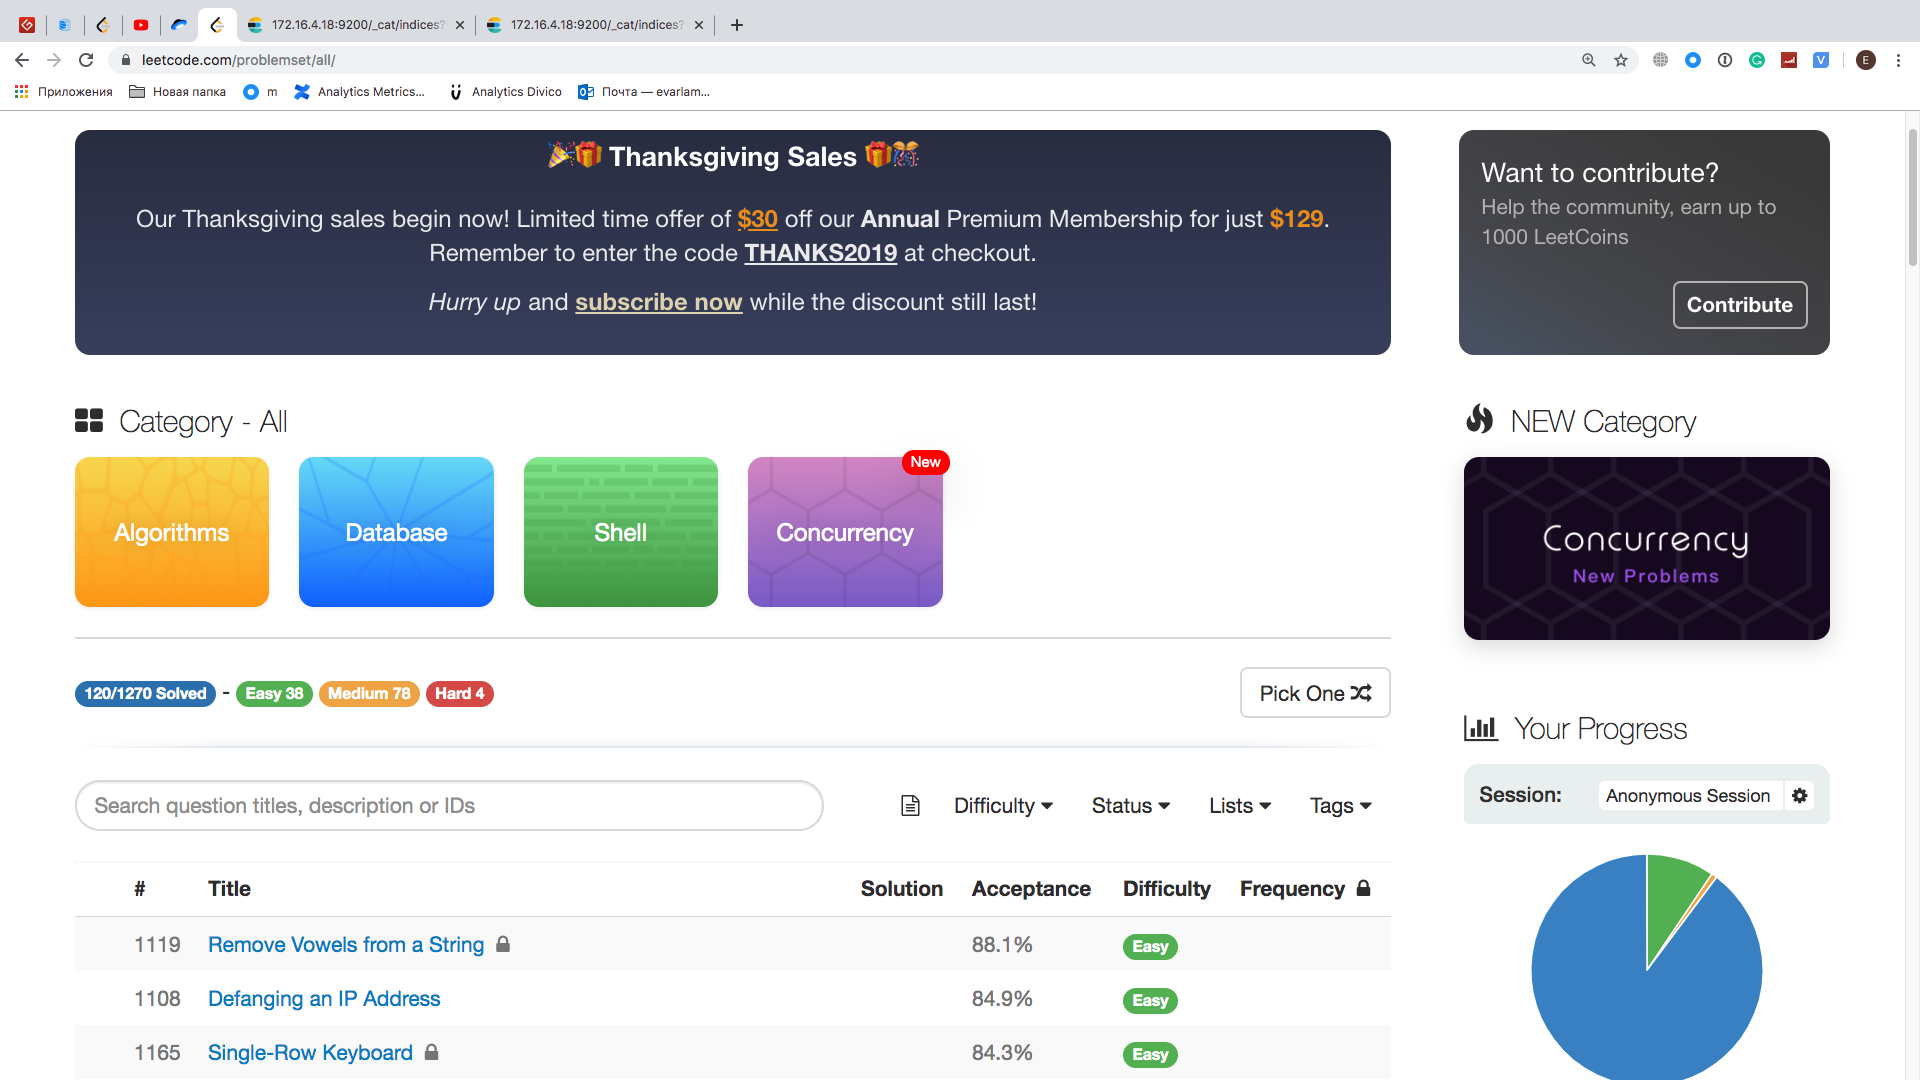Click the Easy 38 solved badge
Viewport: 1920px width, 1080px height.
[274, 693]
